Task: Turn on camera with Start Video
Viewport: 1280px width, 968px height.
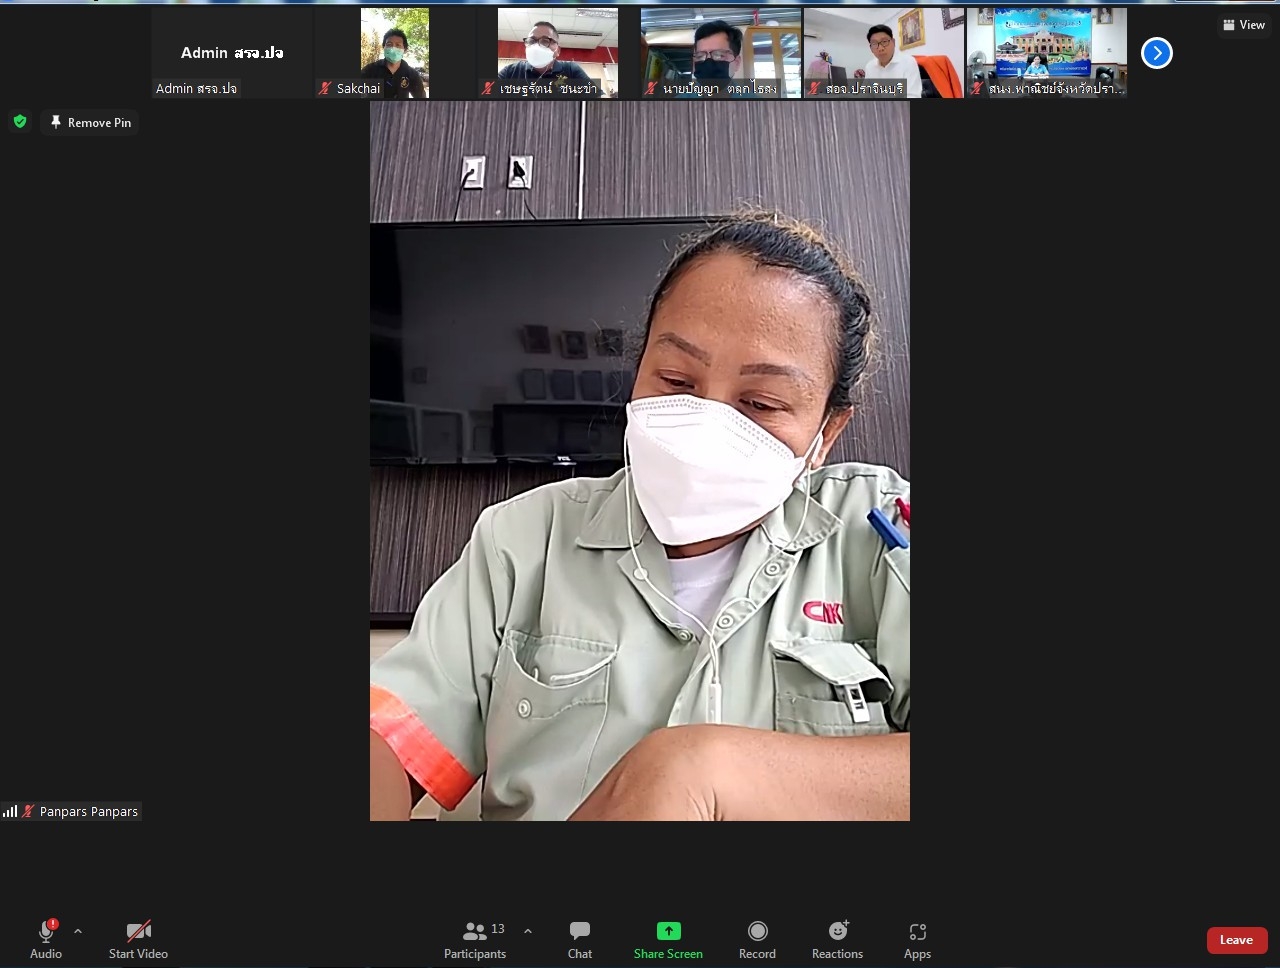Action: point(138,939)
